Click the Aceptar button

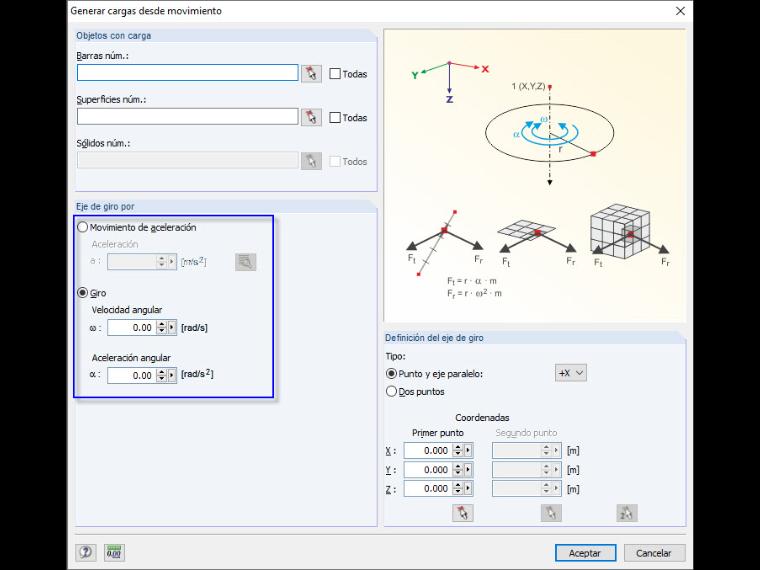(x=586, y=553)
